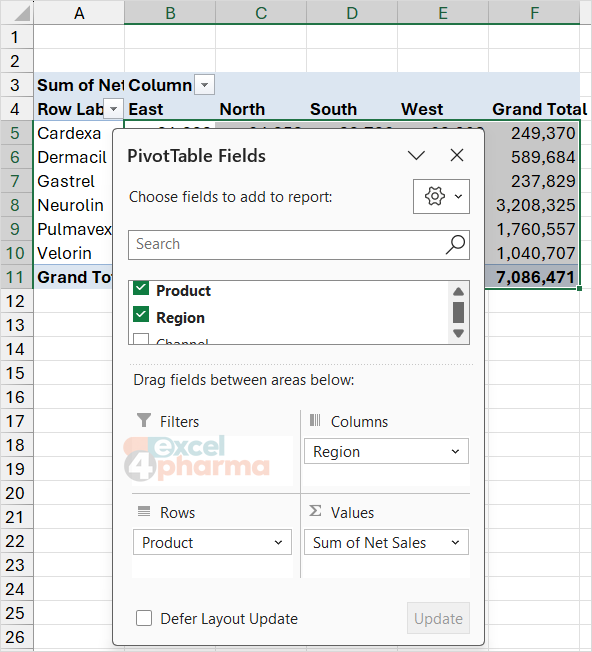Viewport: 592px width, 652px height.
Task: Tick the Channel field checkbox
Action: tap(141, 339)
